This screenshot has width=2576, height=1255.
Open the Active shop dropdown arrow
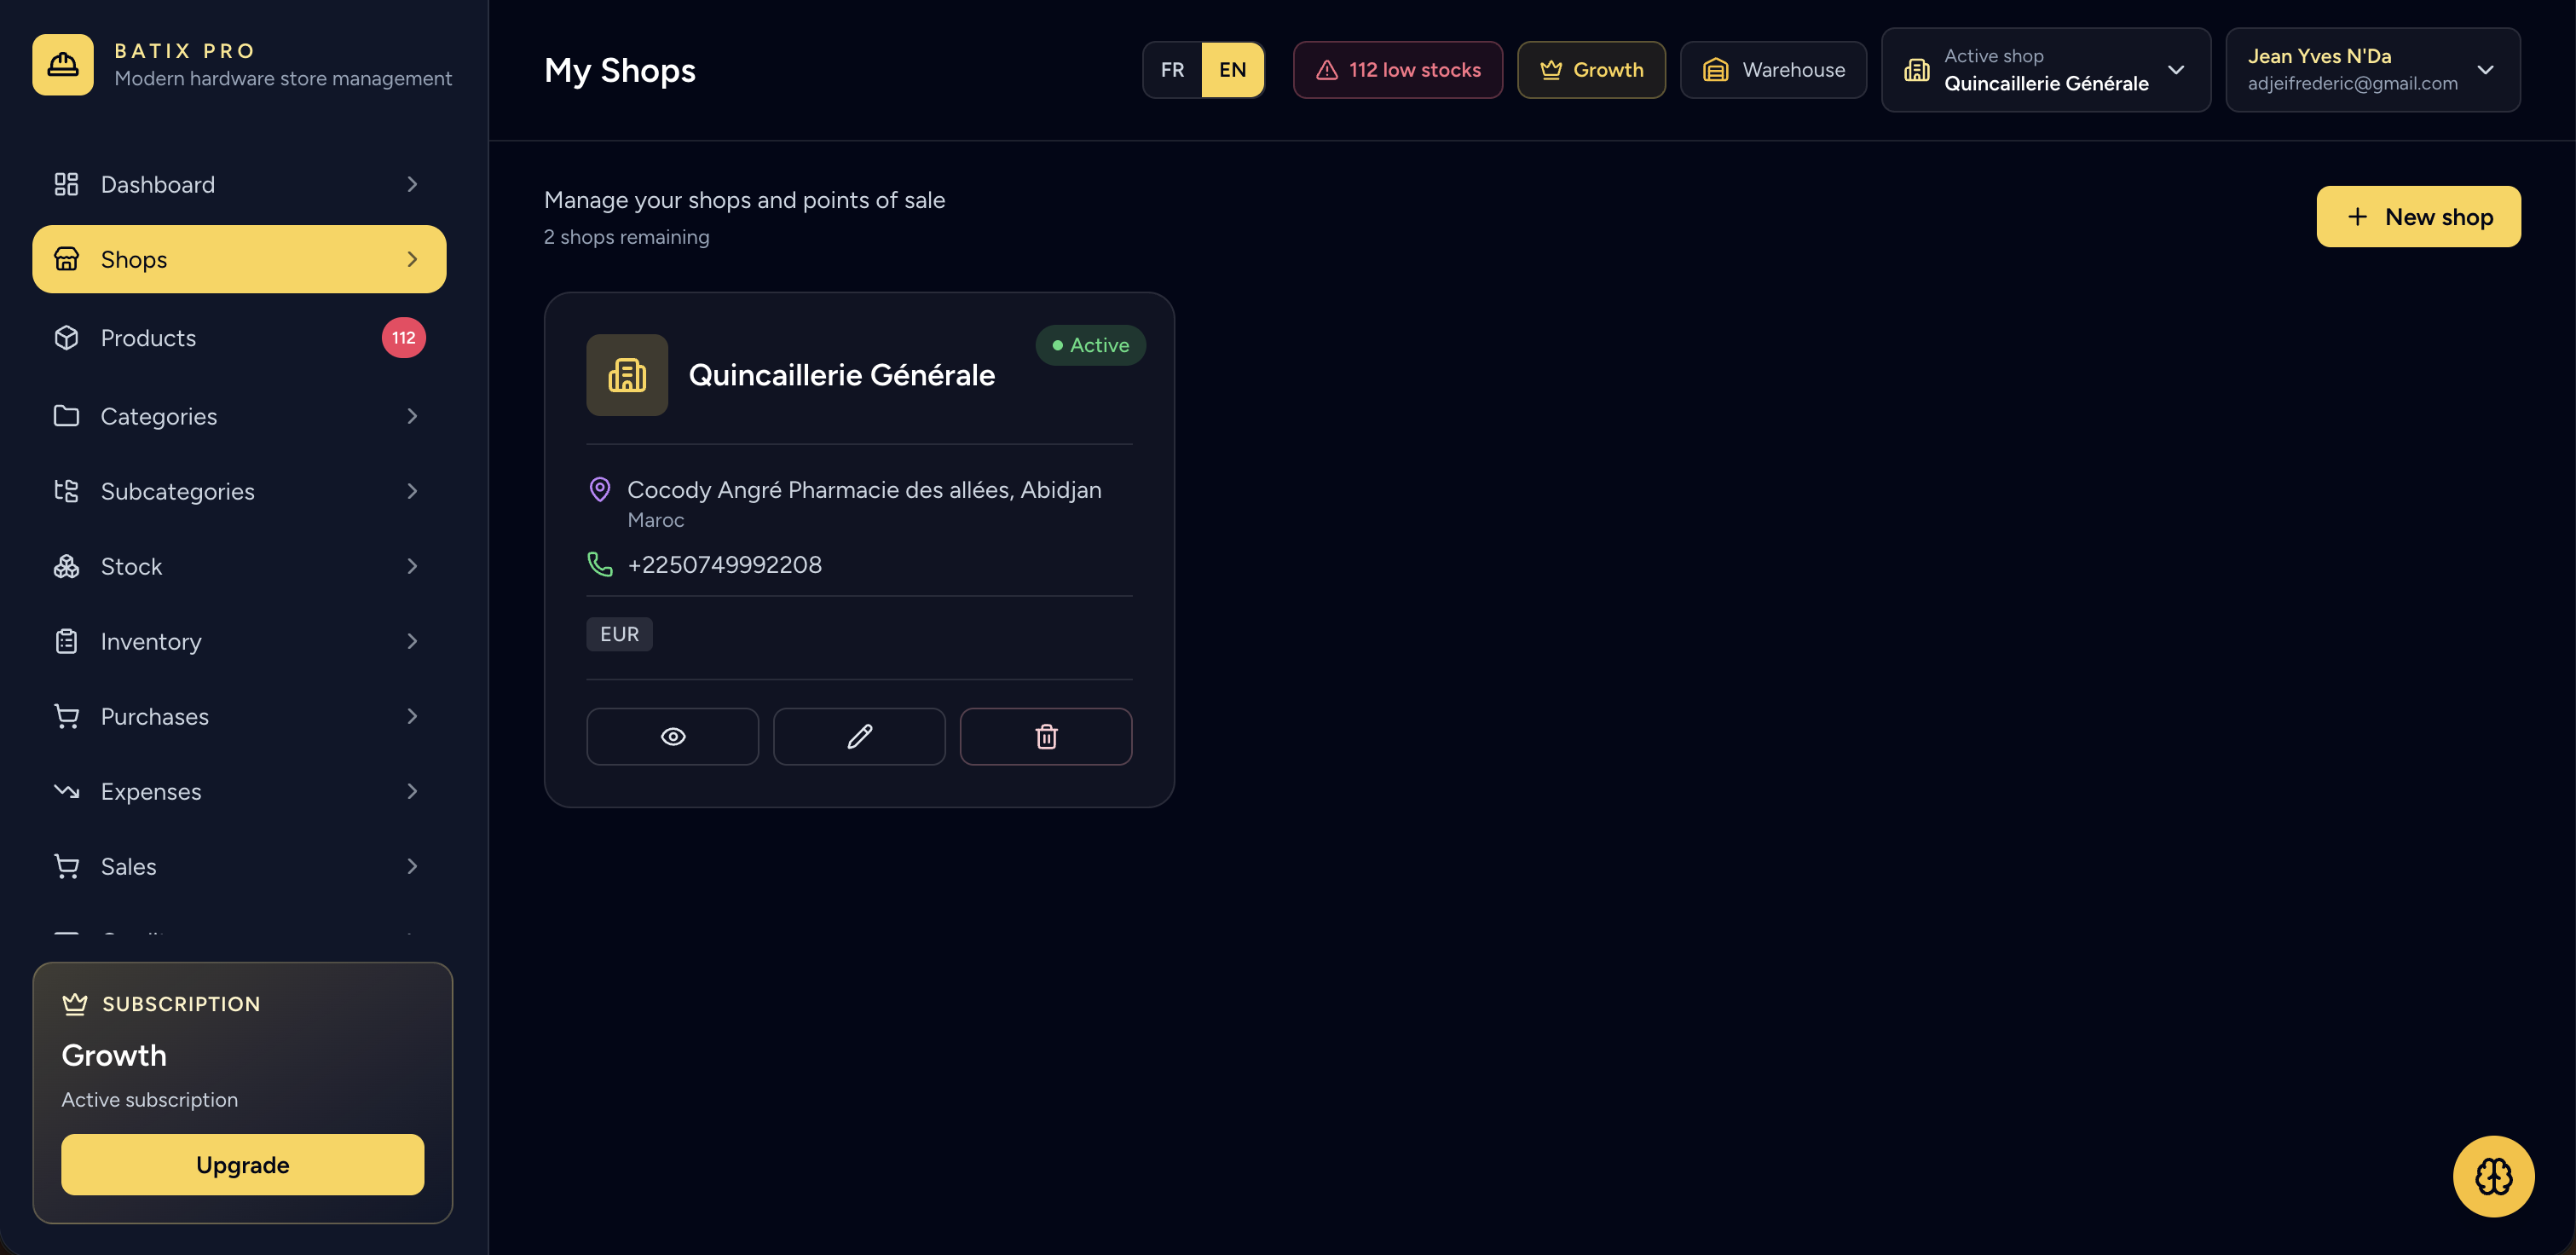2176,70
